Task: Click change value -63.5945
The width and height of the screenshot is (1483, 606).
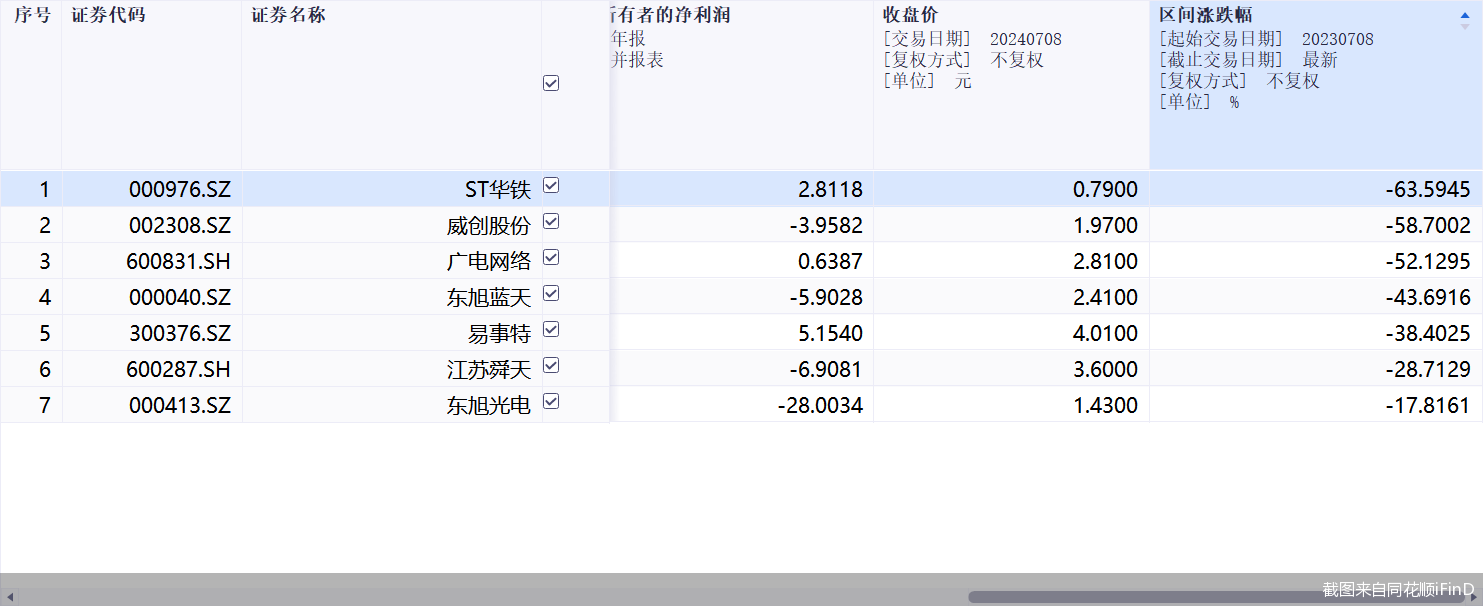Action: click(x=1428, y=190)
